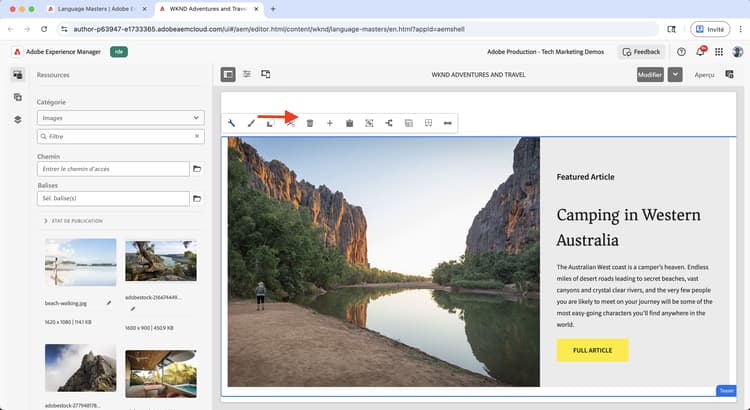Click the four-square grid icon in component toolbar
Image resolution: width=750 pixels, height=410 pixels.
click(429, 123)
